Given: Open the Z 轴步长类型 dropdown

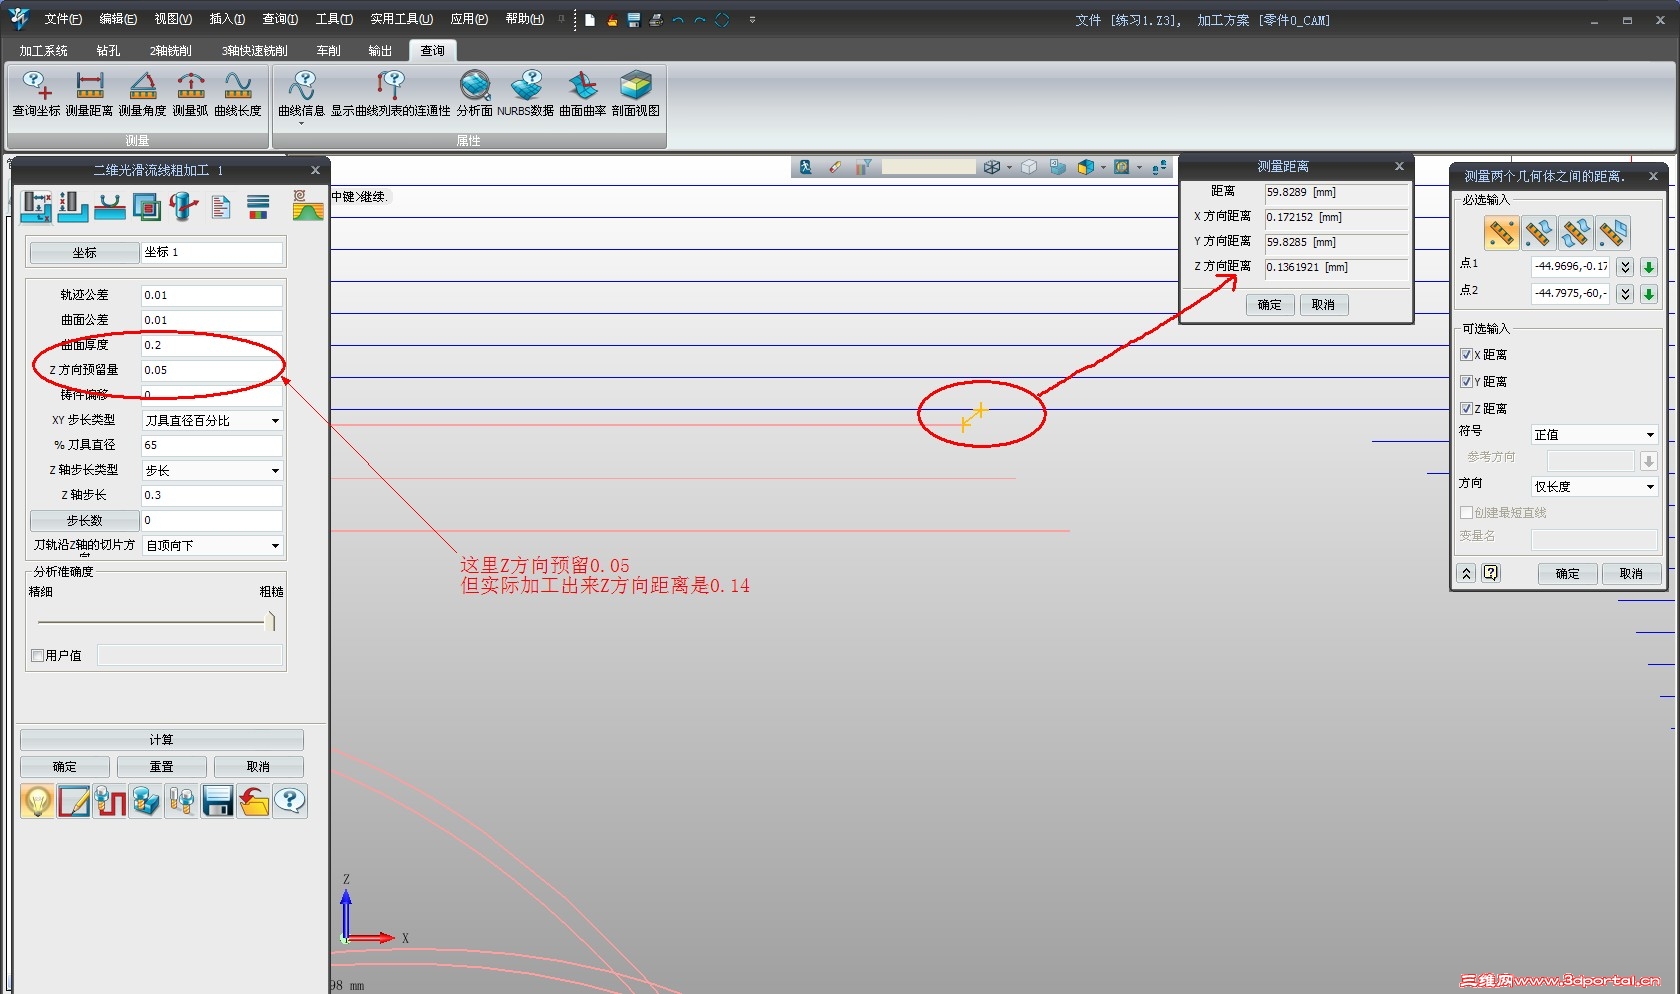Looking at the screenshot, I should pos(212,471).
